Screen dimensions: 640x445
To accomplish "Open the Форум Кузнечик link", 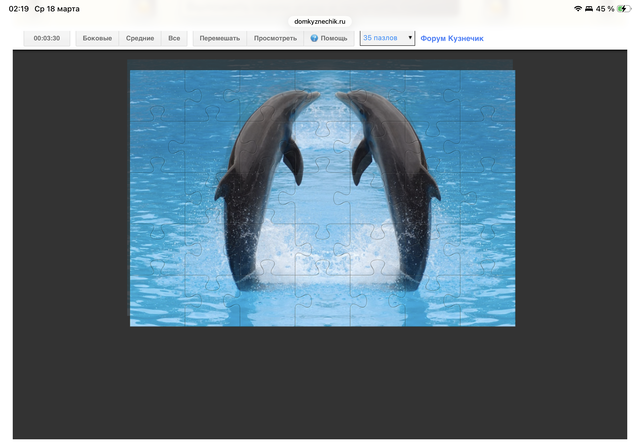I will tap(451, 38).
